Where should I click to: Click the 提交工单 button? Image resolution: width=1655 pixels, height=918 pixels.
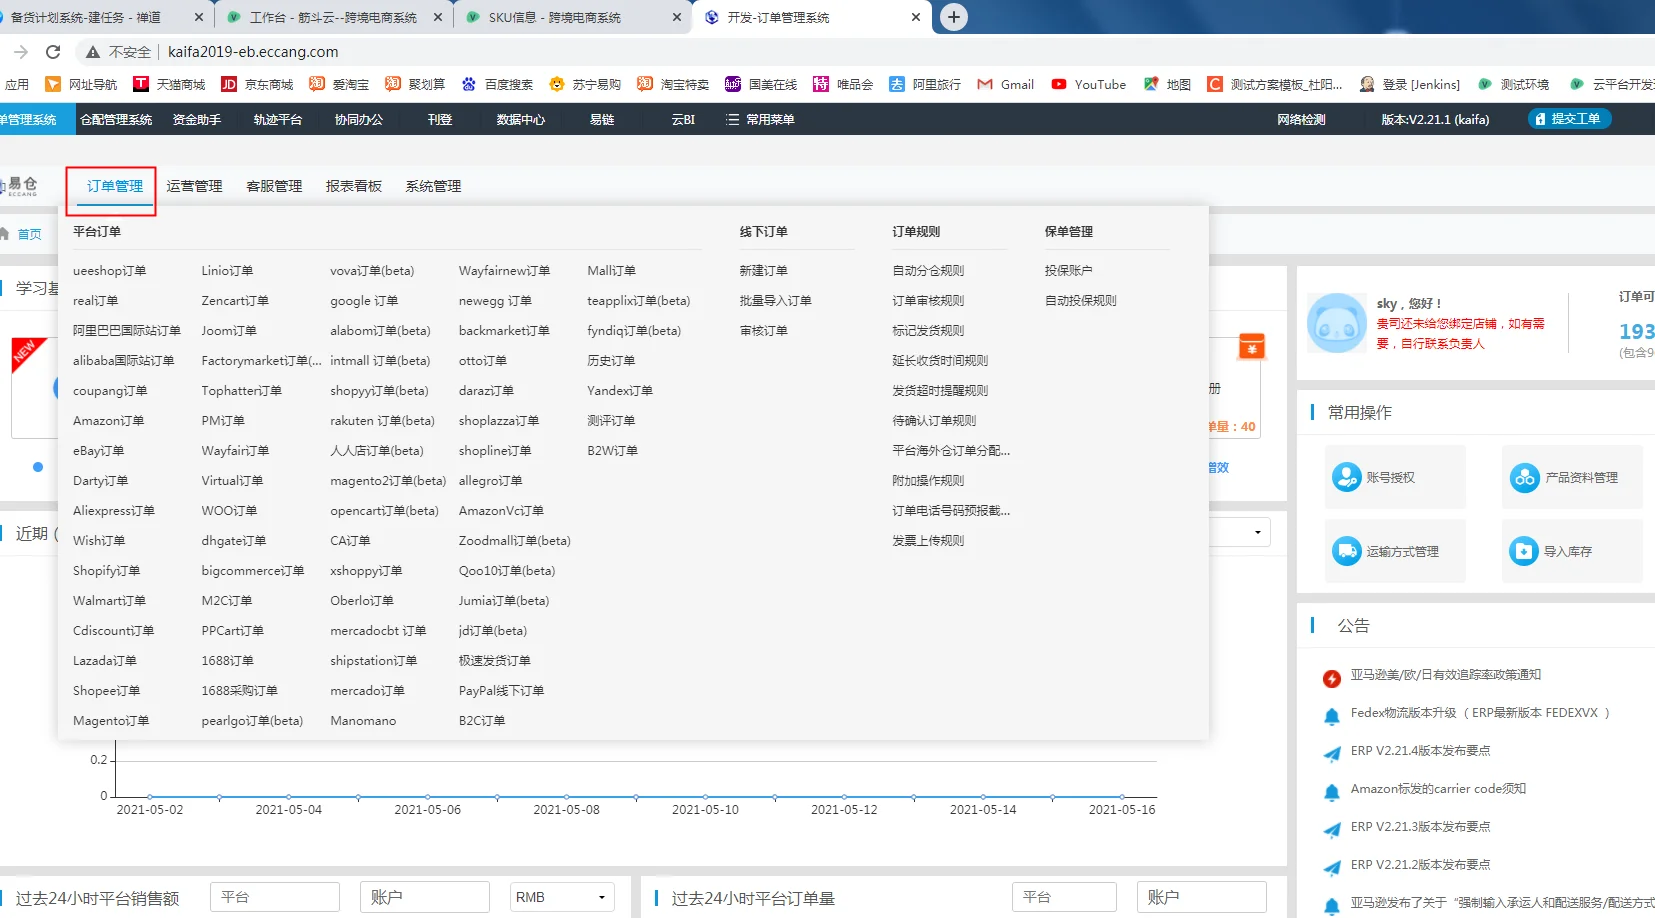pyautogui.click(x=1569, y=119)
